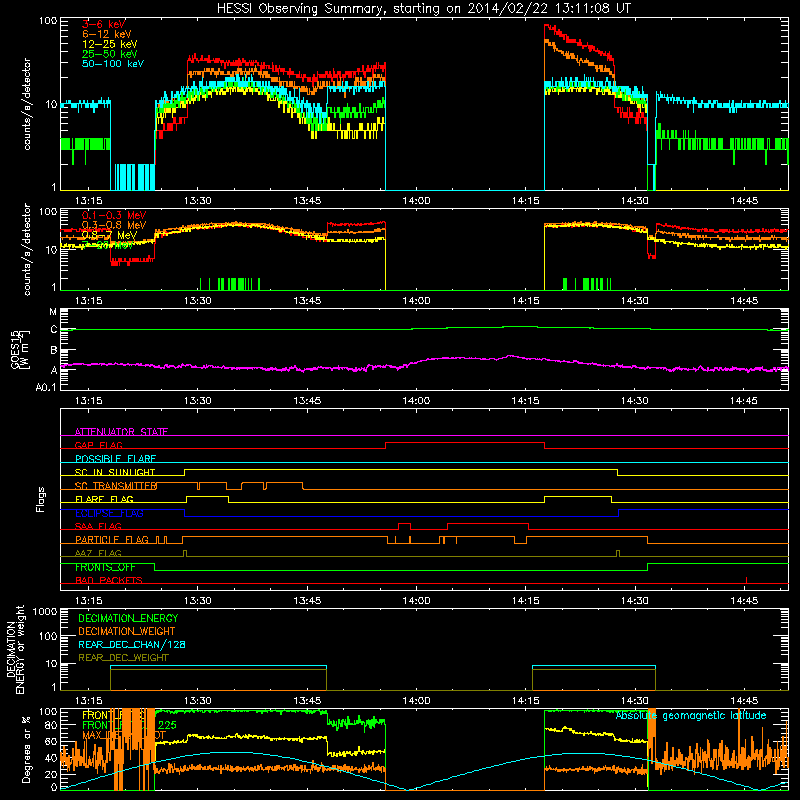
Task: Click the 1000 tick on decimation axis
Action: pos(45,612)
